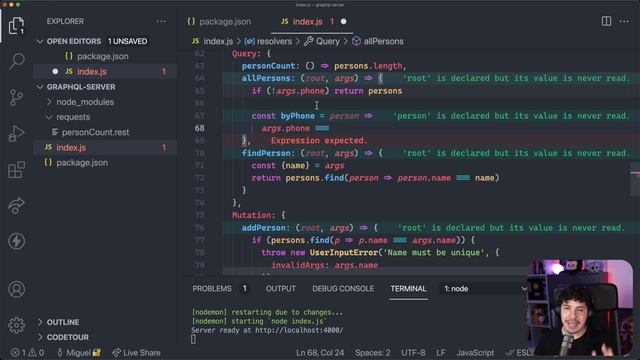
Task: Click the resolvers breadcrumb item
Action: tap(274, 41)
